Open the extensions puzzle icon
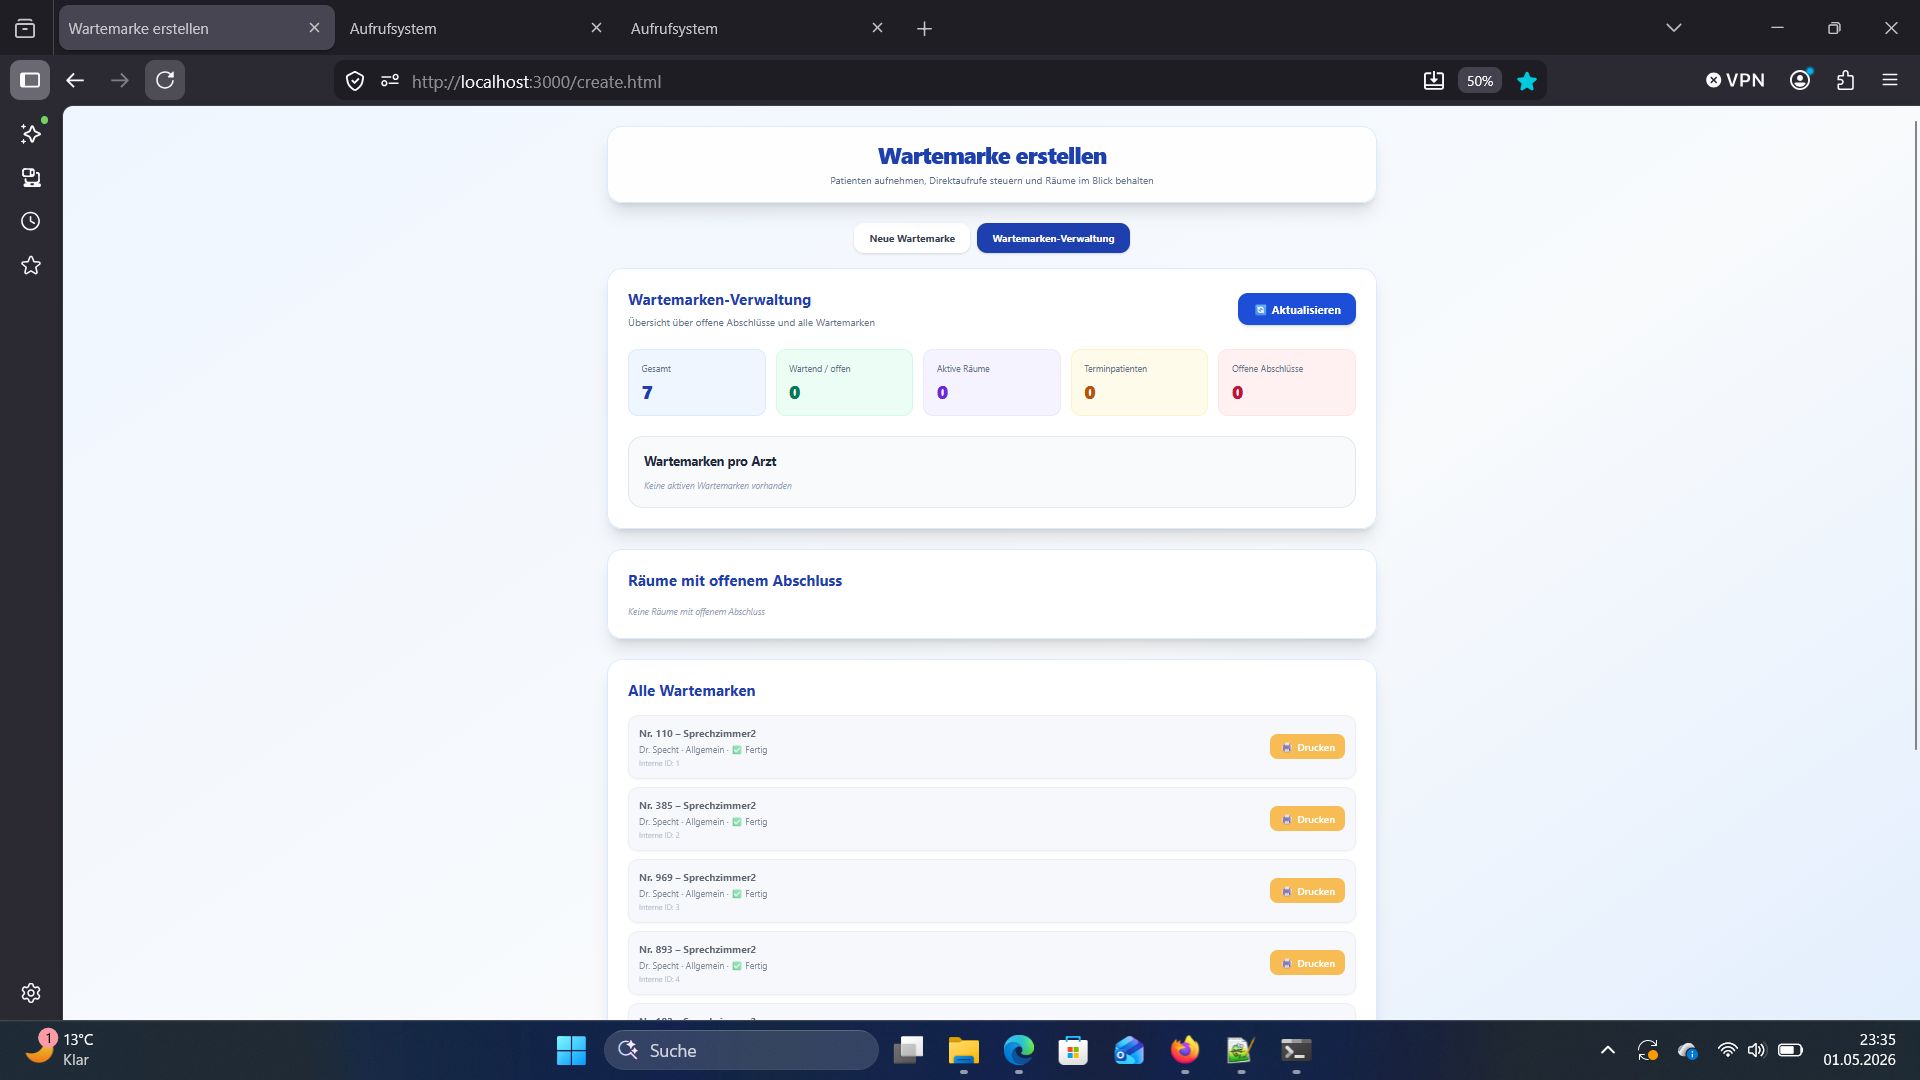 coord(1846,80)
